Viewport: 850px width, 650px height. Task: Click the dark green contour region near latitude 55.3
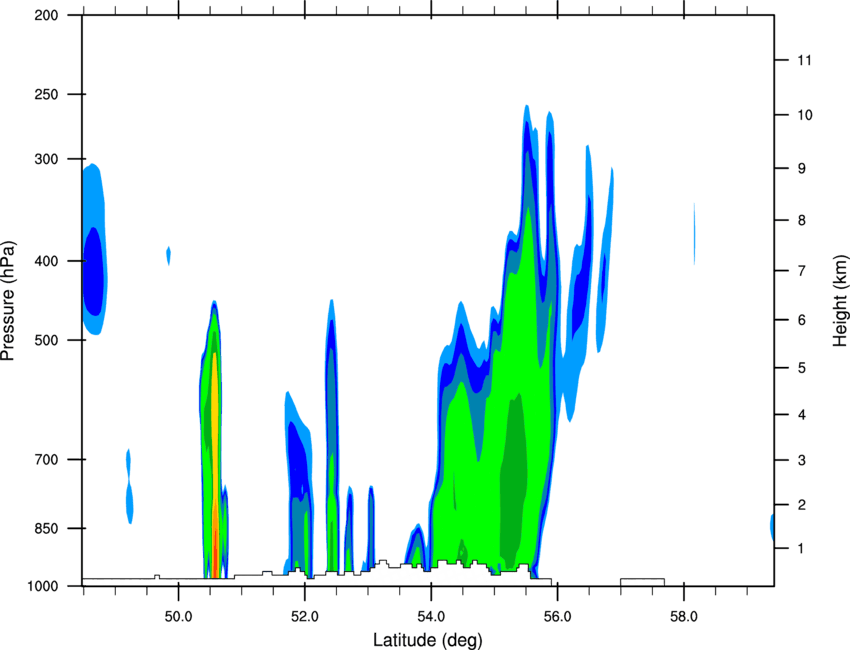[512, 482]
